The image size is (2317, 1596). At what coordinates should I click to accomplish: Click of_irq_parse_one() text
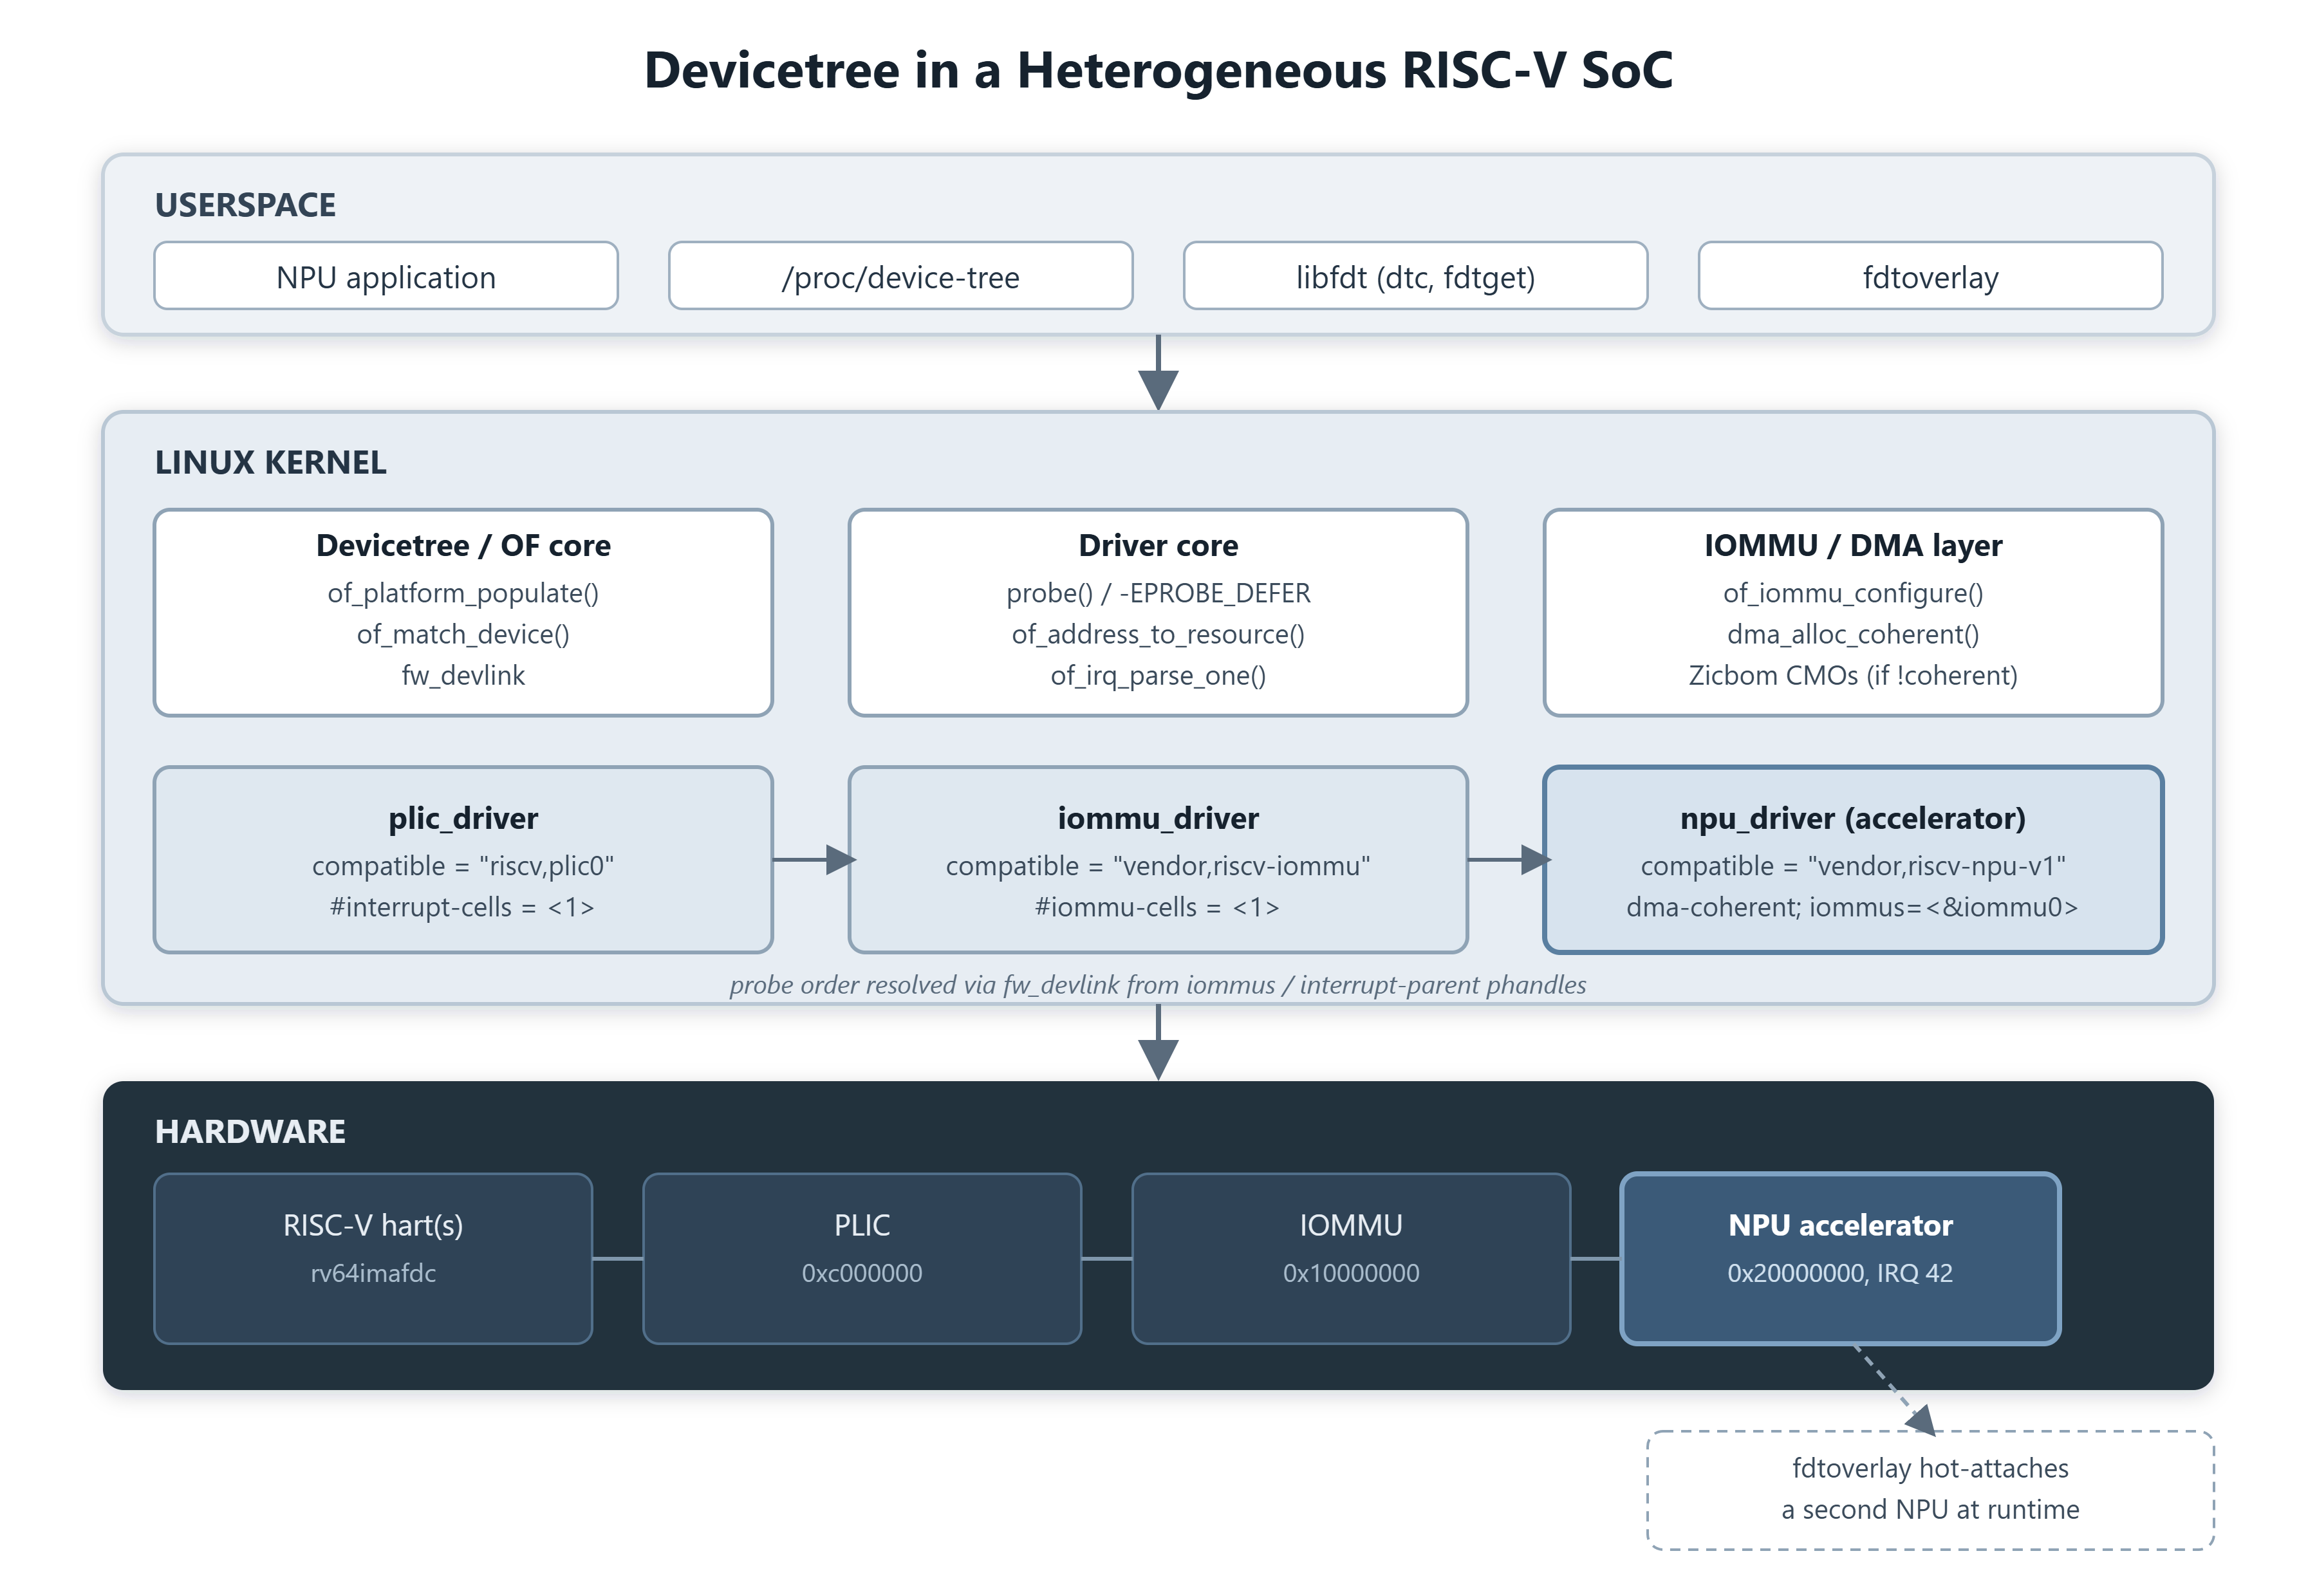pos(1158,675)
